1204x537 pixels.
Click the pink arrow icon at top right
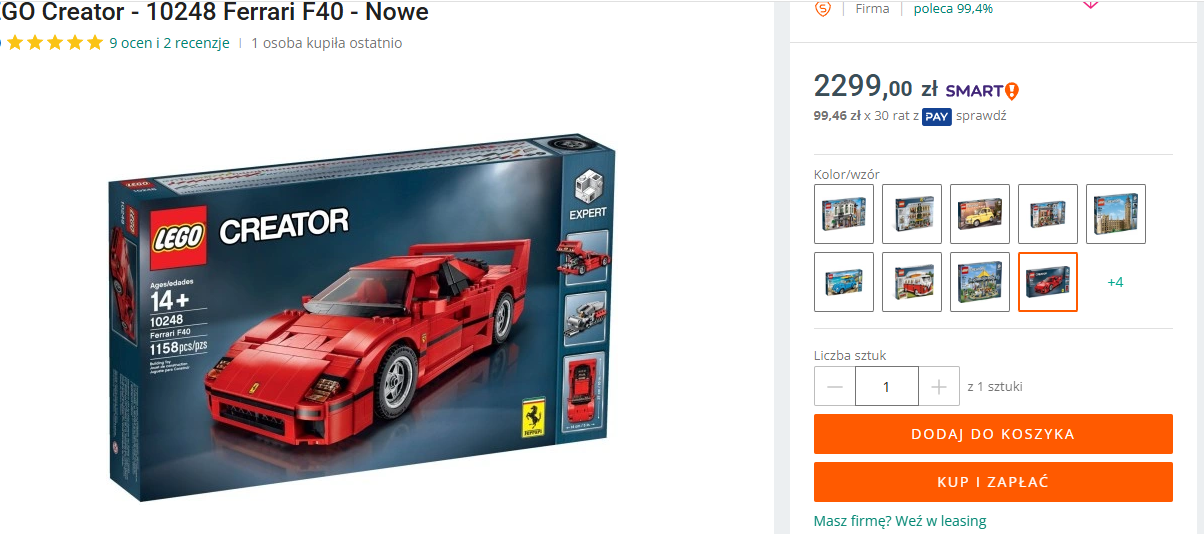pos(1090,5)
